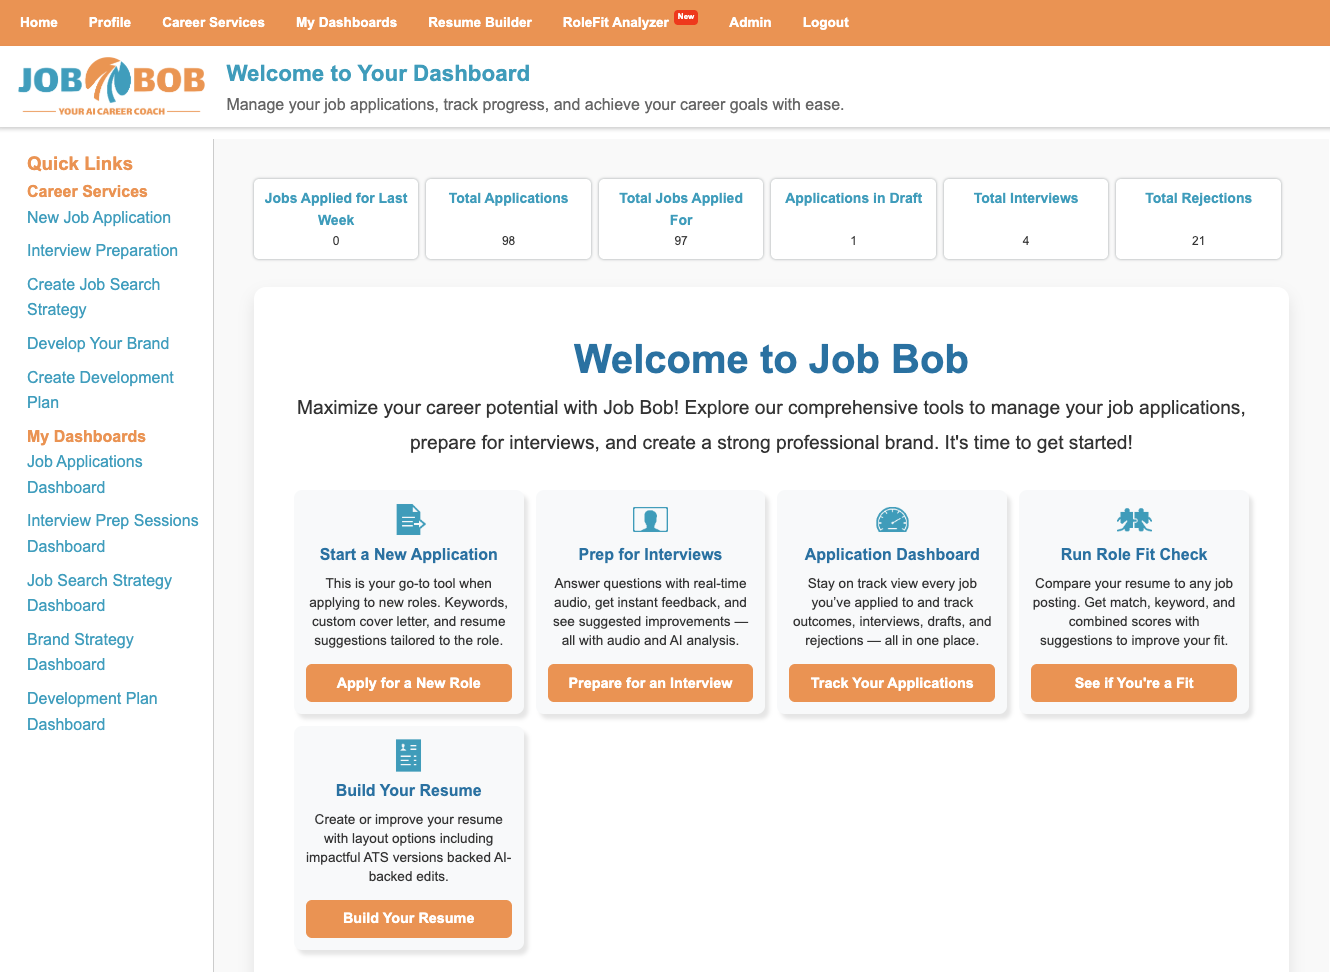Select the Total Rejections summary card
The height and width of the screenshot is (972, 1330).
coord(1198,219)
